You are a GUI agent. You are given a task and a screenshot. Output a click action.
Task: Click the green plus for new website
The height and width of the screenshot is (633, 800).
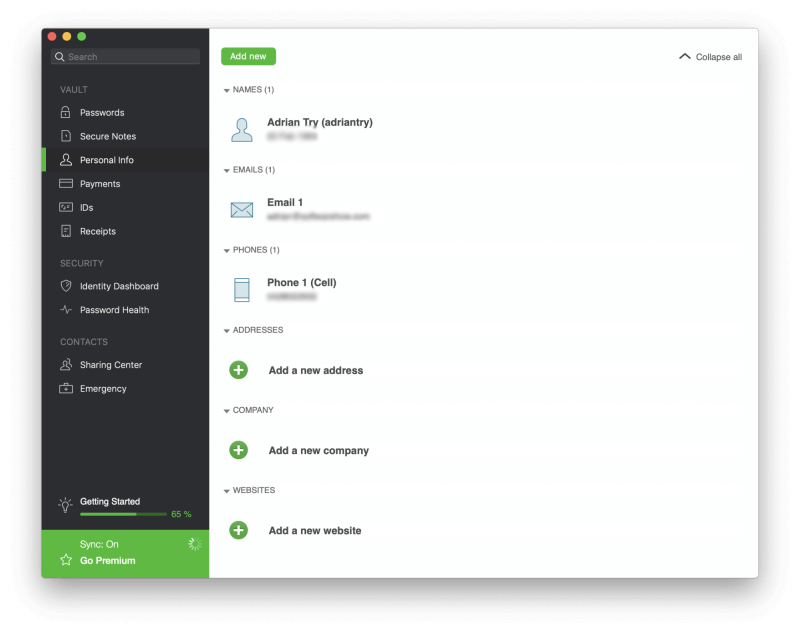[x=238, y=530]
